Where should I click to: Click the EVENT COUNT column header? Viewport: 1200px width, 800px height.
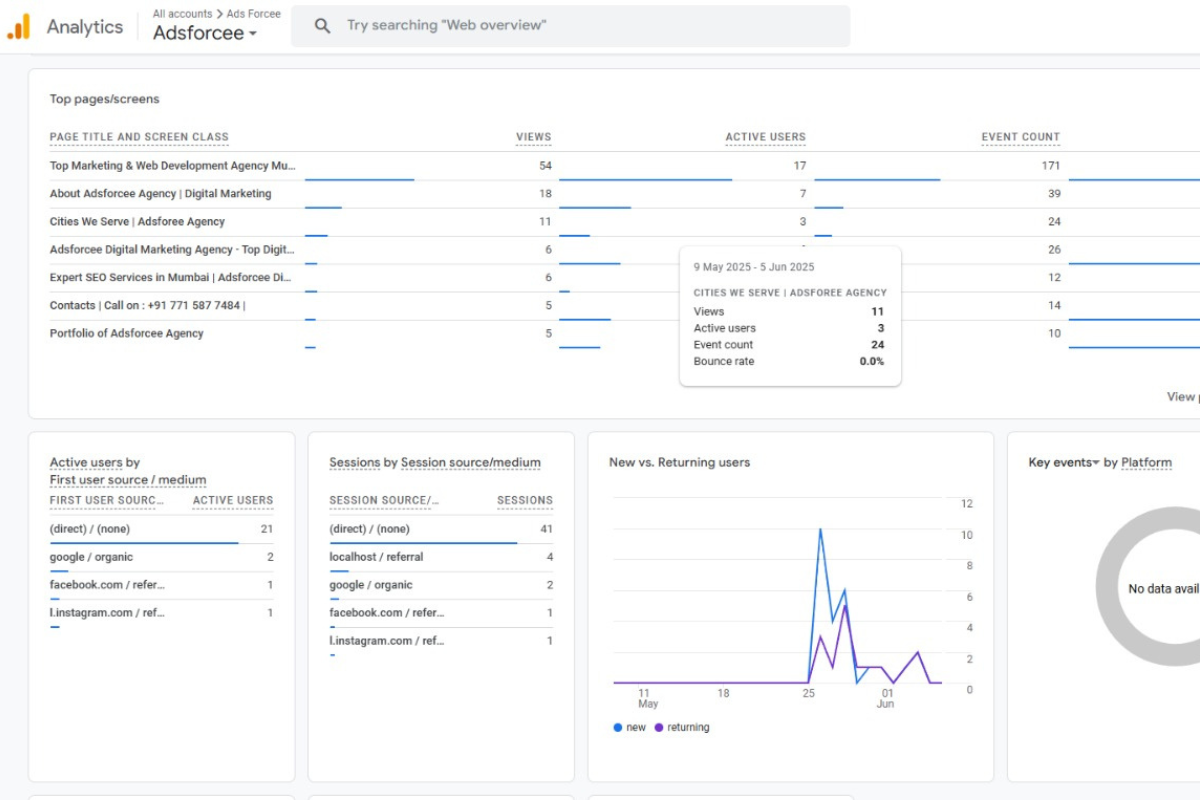(1021, 137)
